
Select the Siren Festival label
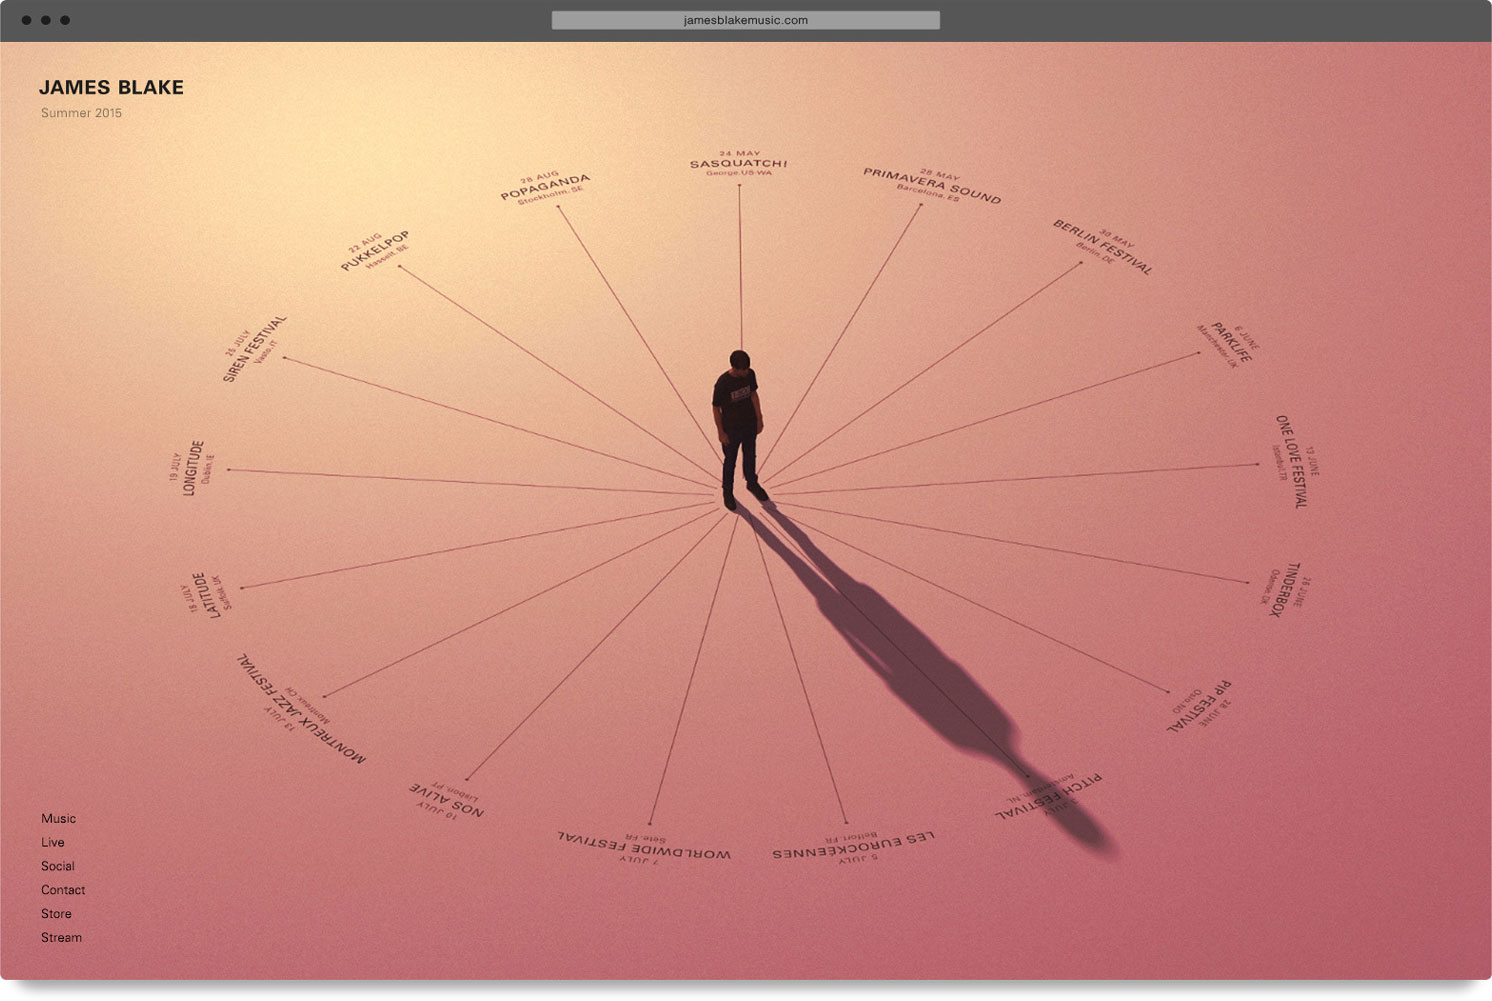(256, 348)
